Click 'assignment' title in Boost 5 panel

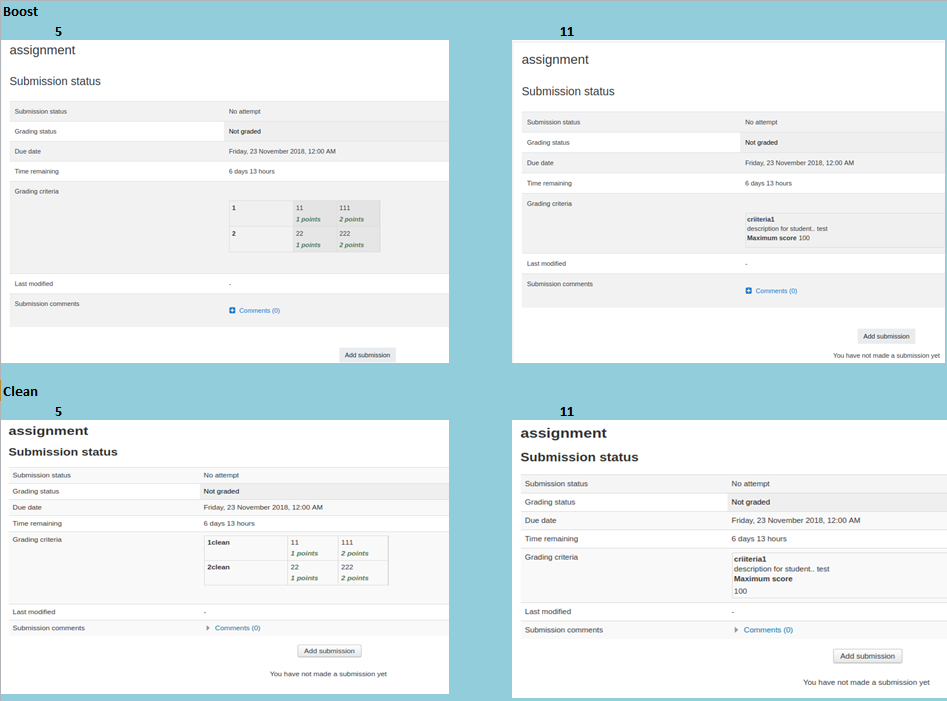pos(42,50)
